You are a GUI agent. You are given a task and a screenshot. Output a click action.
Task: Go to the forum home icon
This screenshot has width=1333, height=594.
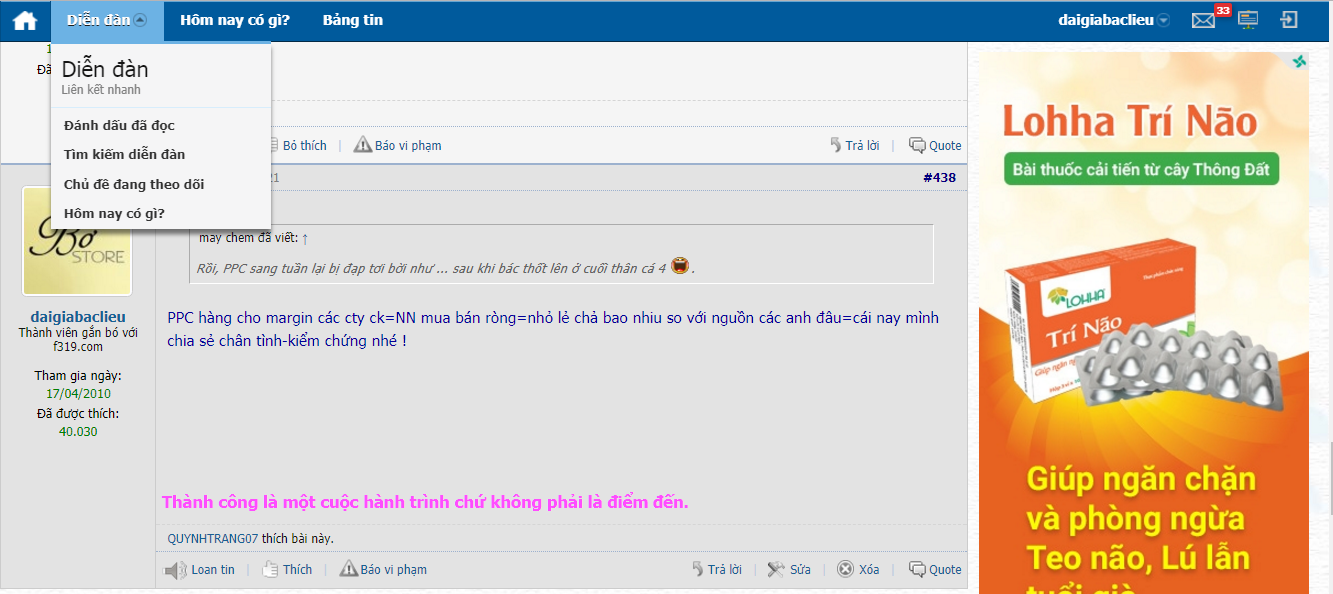25,20
